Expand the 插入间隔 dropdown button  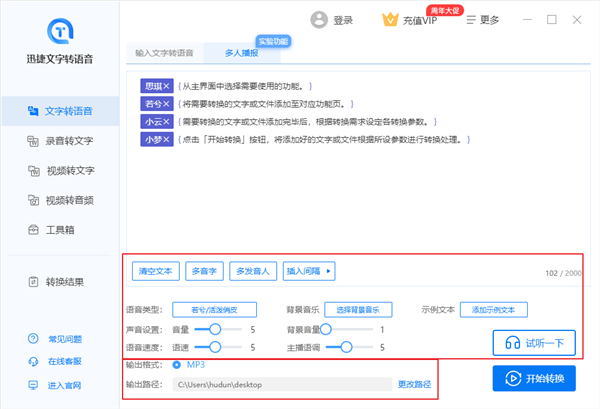point(309,271)
